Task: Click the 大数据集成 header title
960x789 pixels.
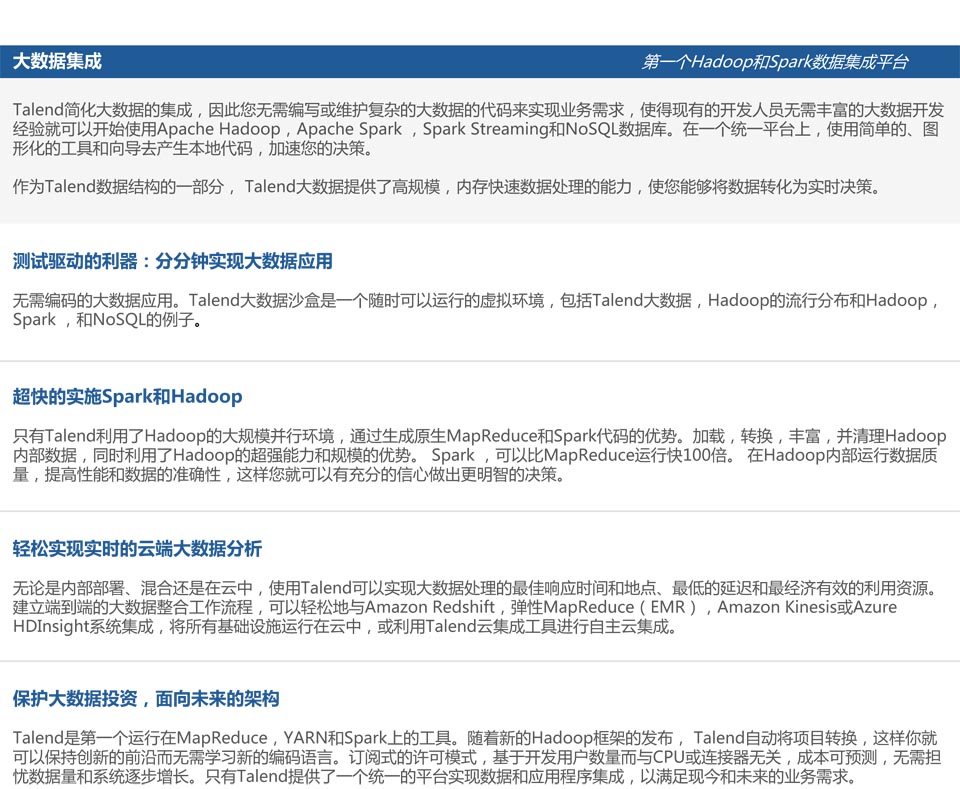Action: [57, 61]
